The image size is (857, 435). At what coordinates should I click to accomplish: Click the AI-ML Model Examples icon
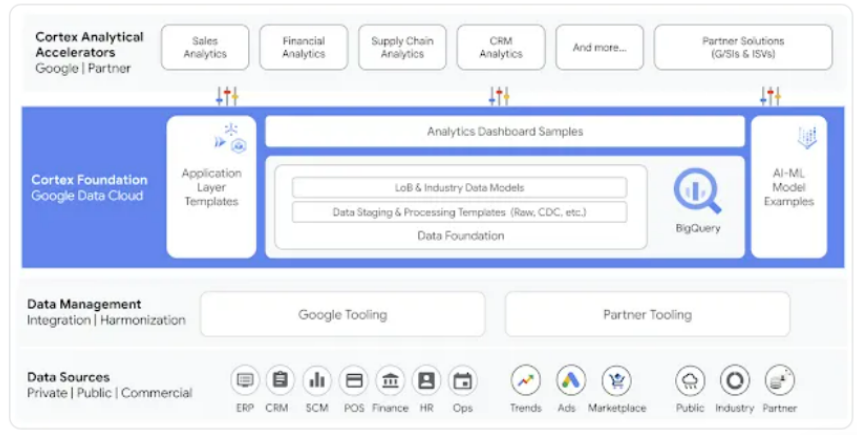807,137
